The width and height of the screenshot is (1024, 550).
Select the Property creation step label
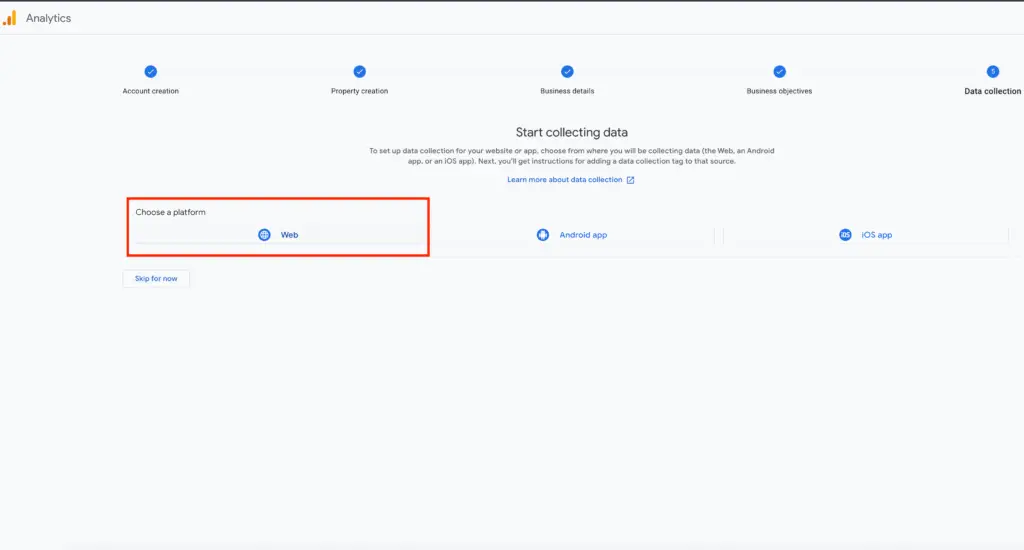coord(359,91)
